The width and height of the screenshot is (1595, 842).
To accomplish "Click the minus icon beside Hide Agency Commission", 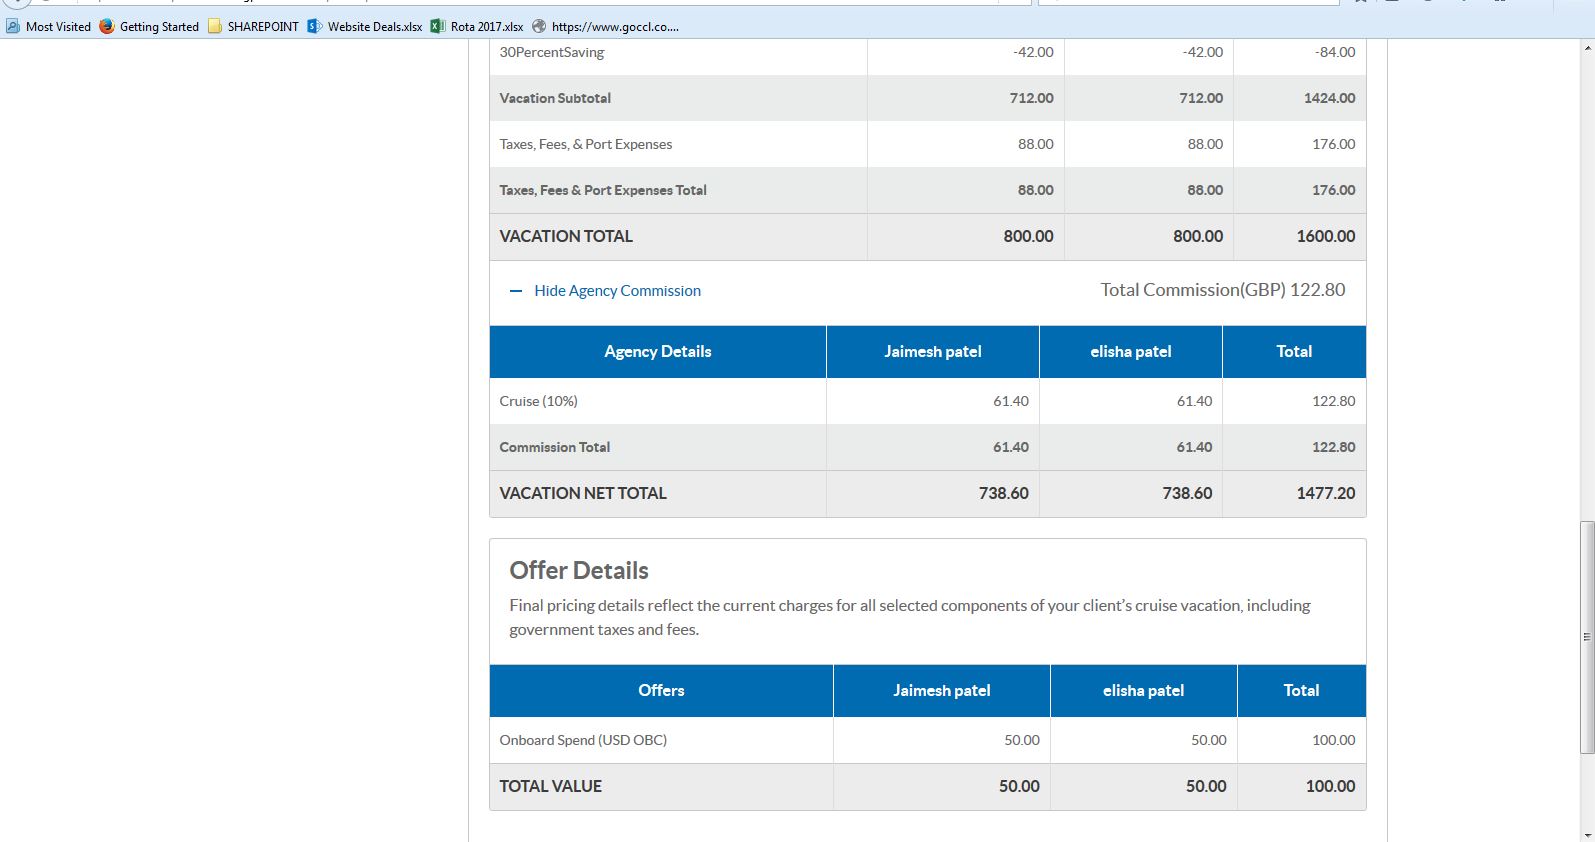I will tap(516, 291).
